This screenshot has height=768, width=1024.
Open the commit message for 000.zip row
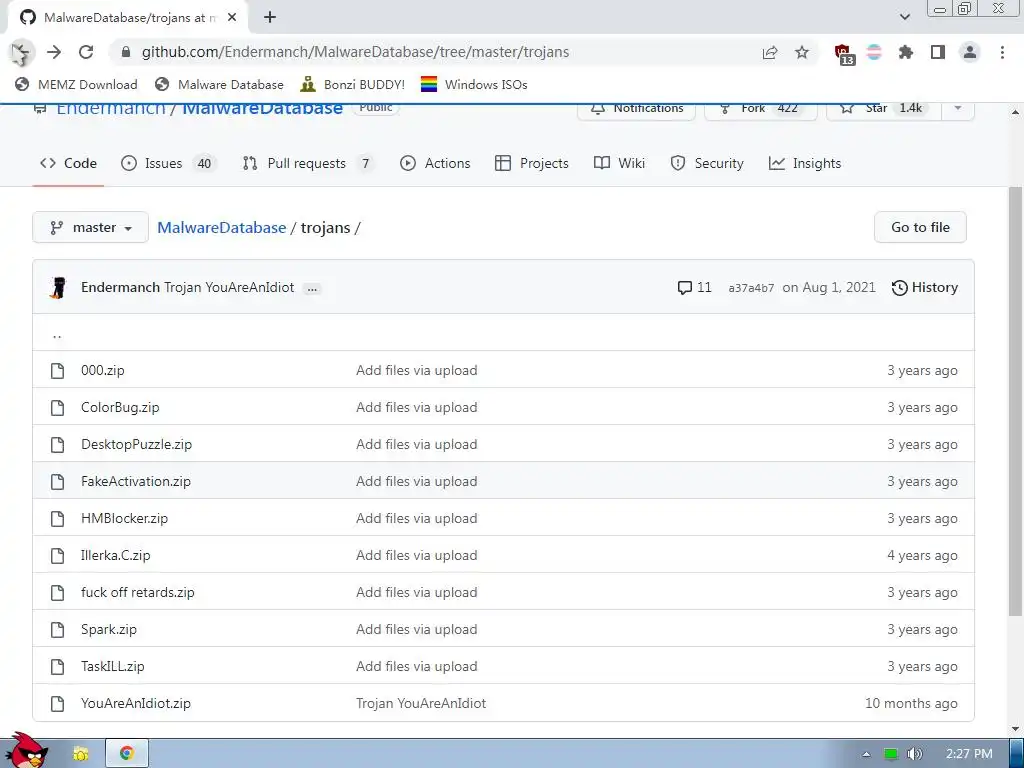click(417, 370)
